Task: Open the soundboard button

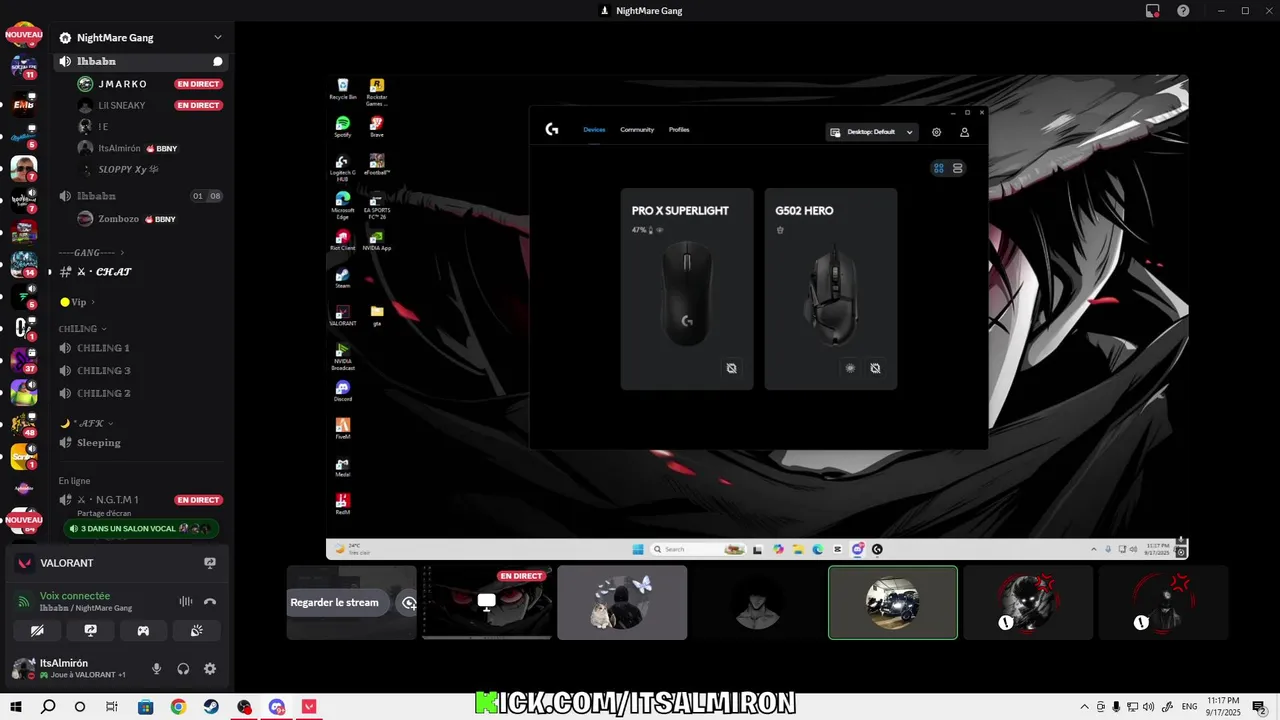Action: click(196, 631)
